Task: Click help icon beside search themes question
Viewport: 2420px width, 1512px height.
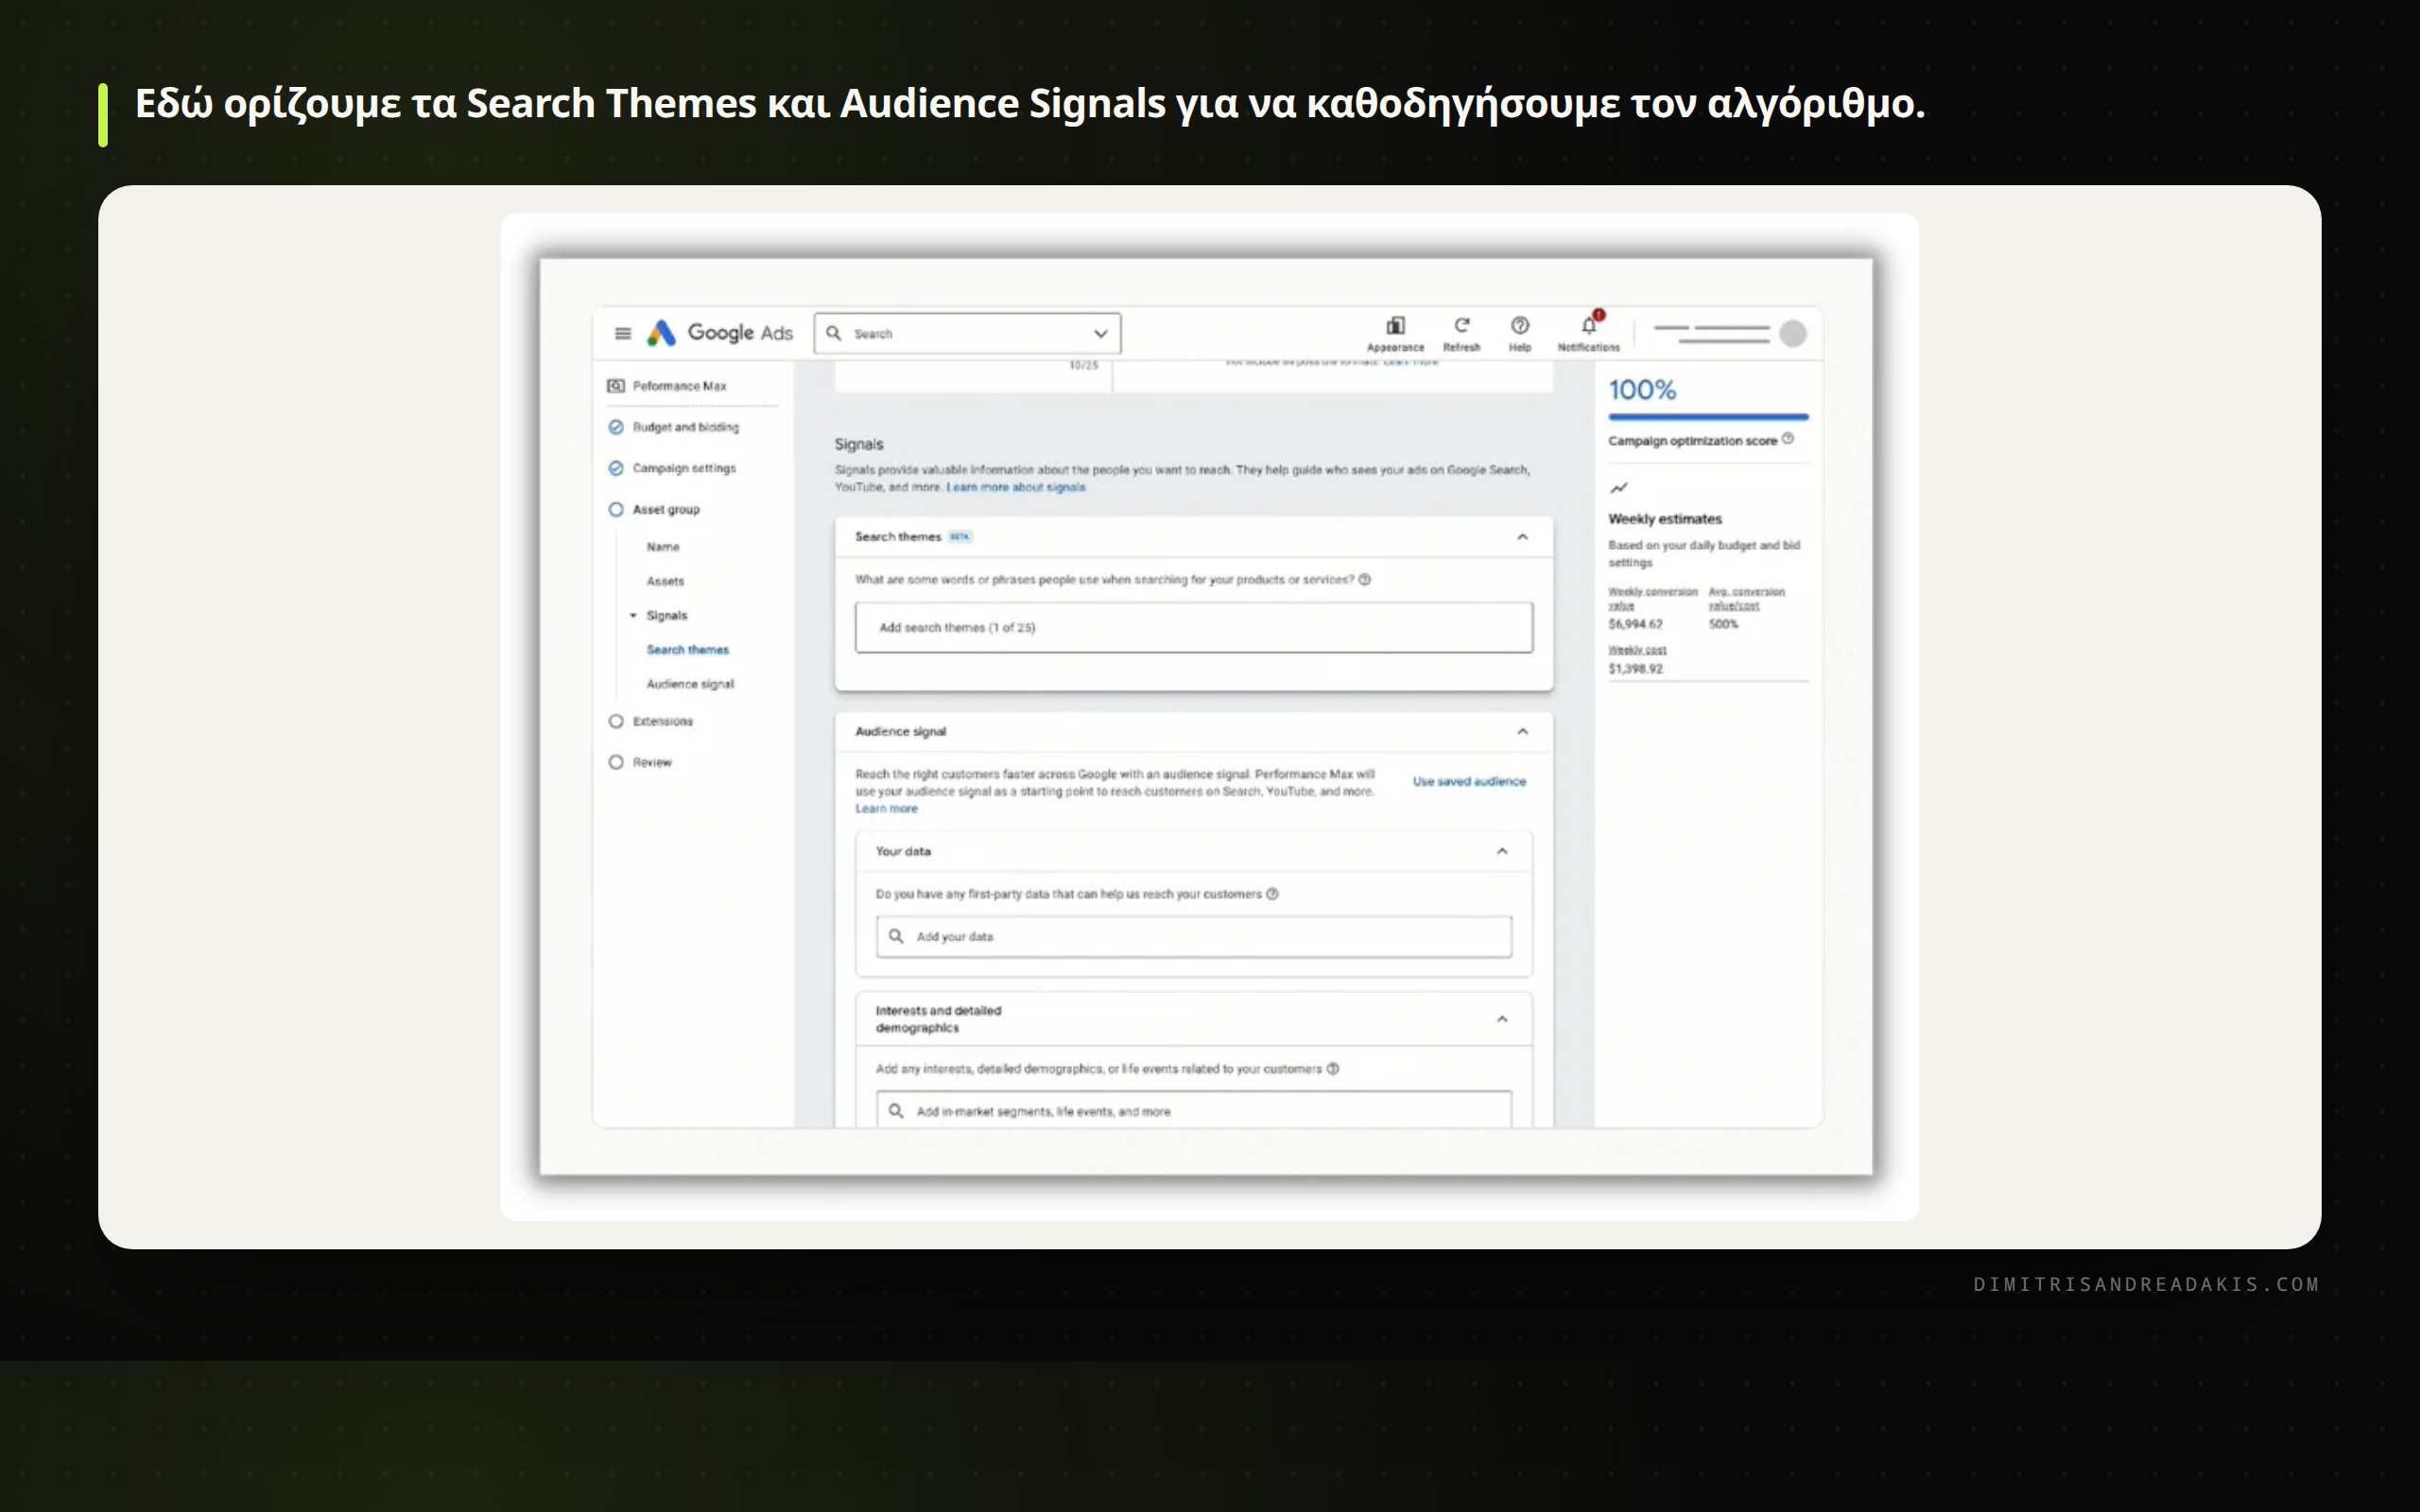Action: click(1365, 579)
